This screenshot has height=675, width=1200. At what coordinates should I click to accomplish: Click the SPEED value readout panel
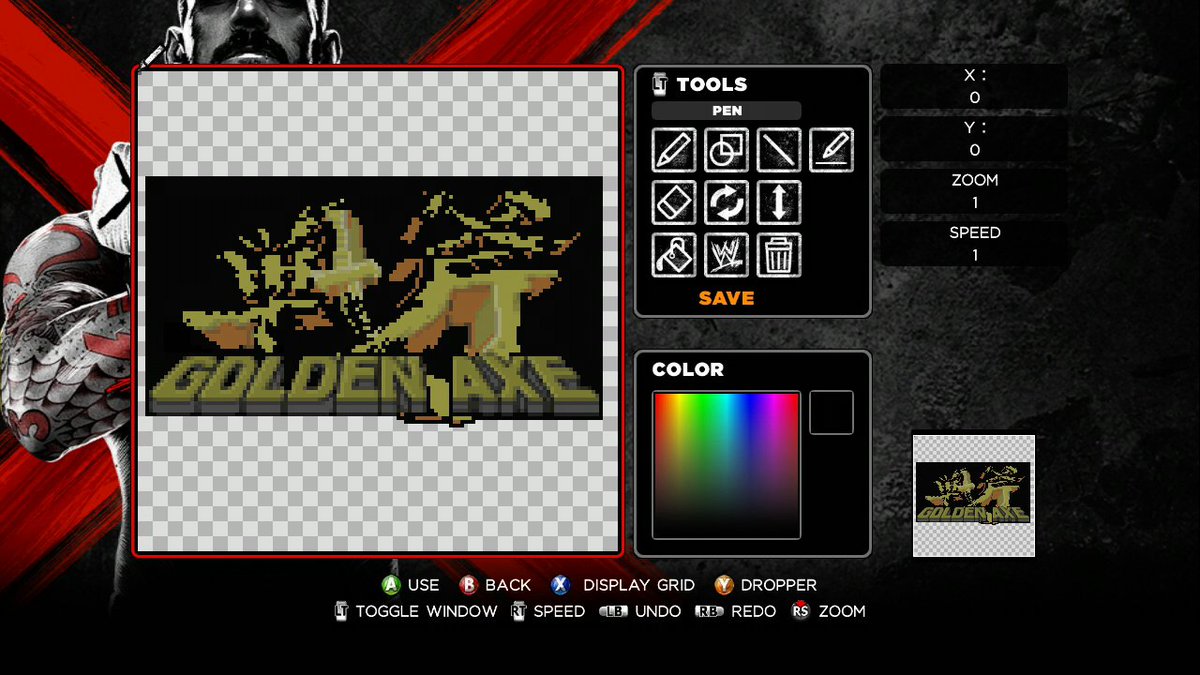click(974, 244)
